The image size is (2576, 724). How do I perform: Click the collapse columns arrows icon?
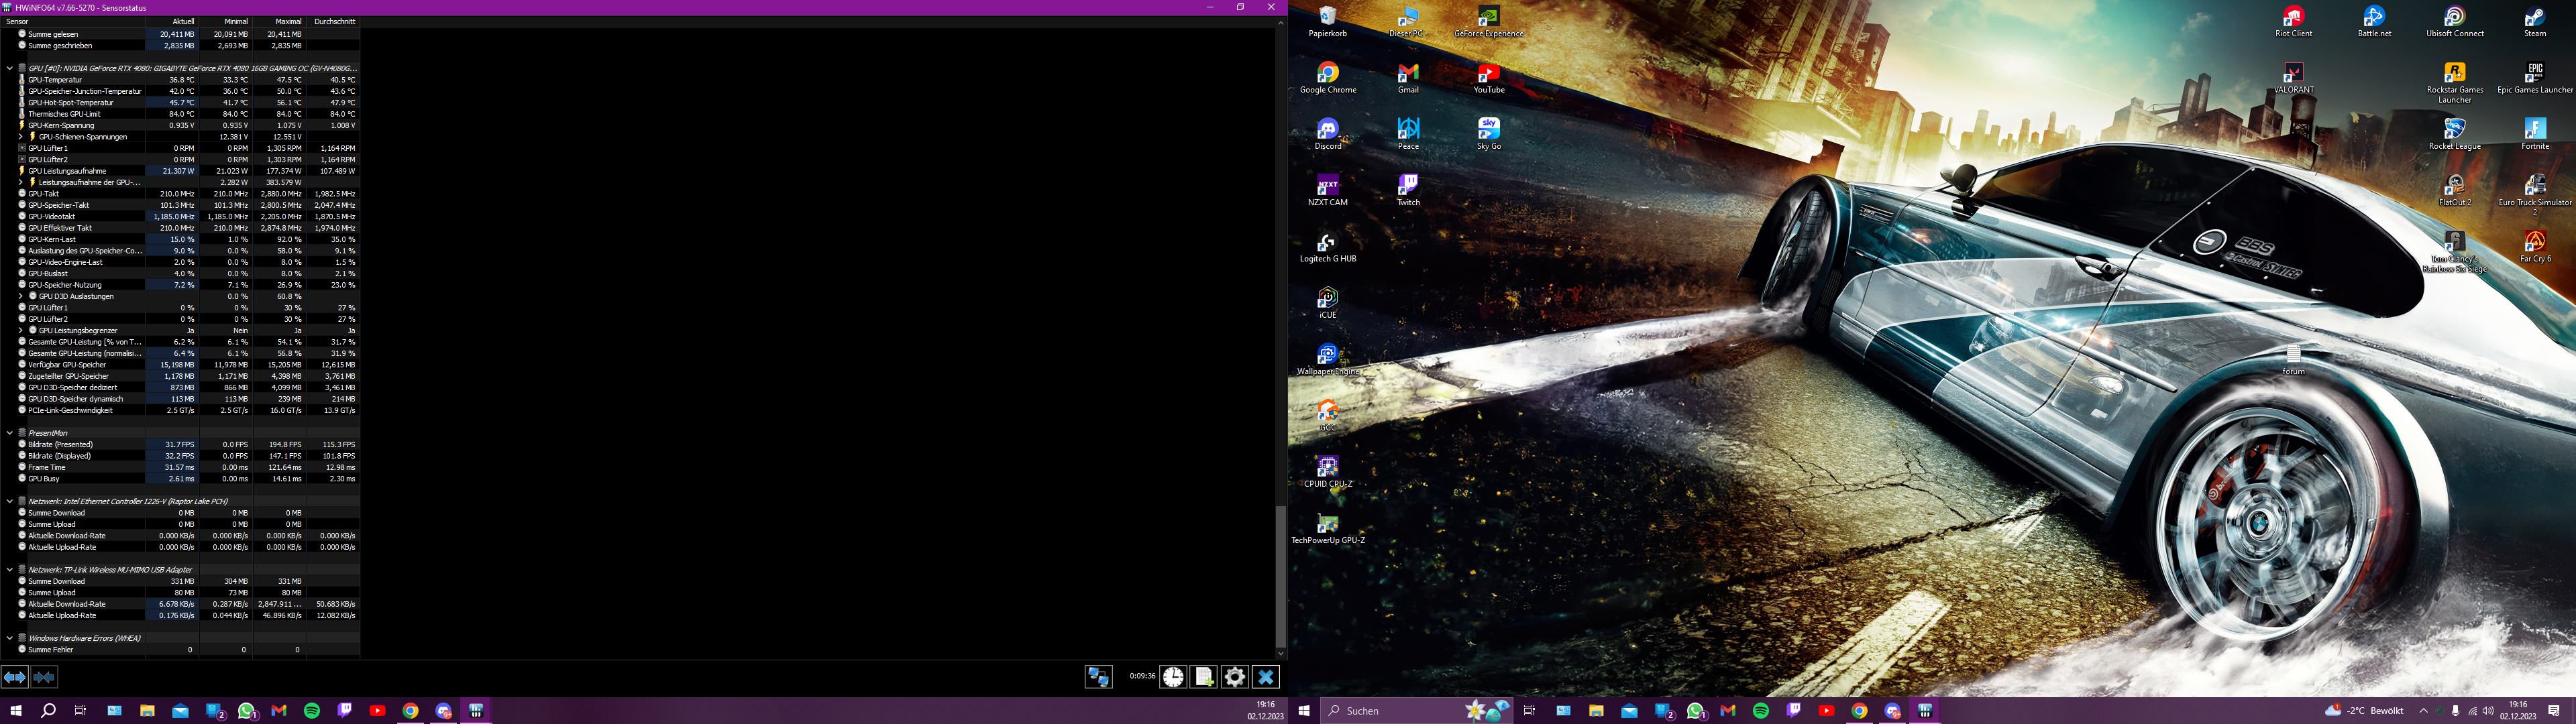point(44,677)
